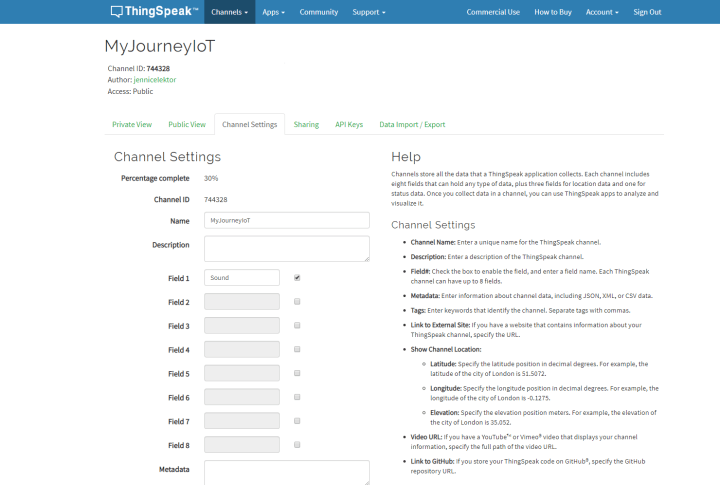Click the 'Access: Public' text
This screenshot has height=485, width=720.
pyautogui.click(x=130, y=91)
